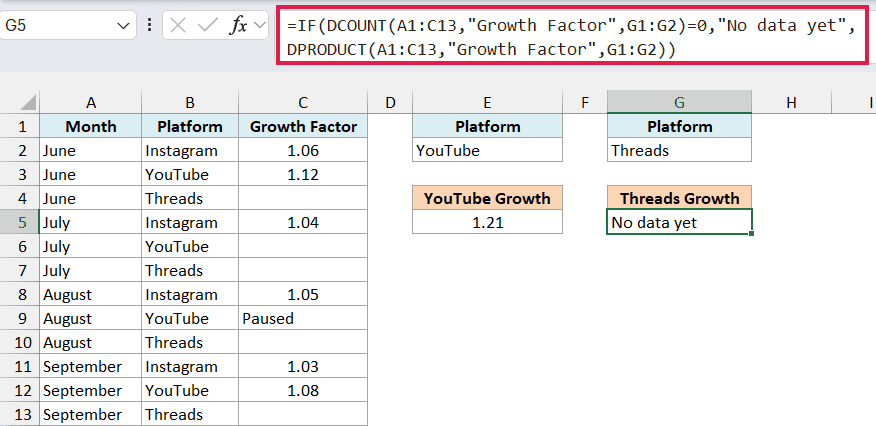Select column C header
This screenshot has width=876, height=426.
[303, 102]
